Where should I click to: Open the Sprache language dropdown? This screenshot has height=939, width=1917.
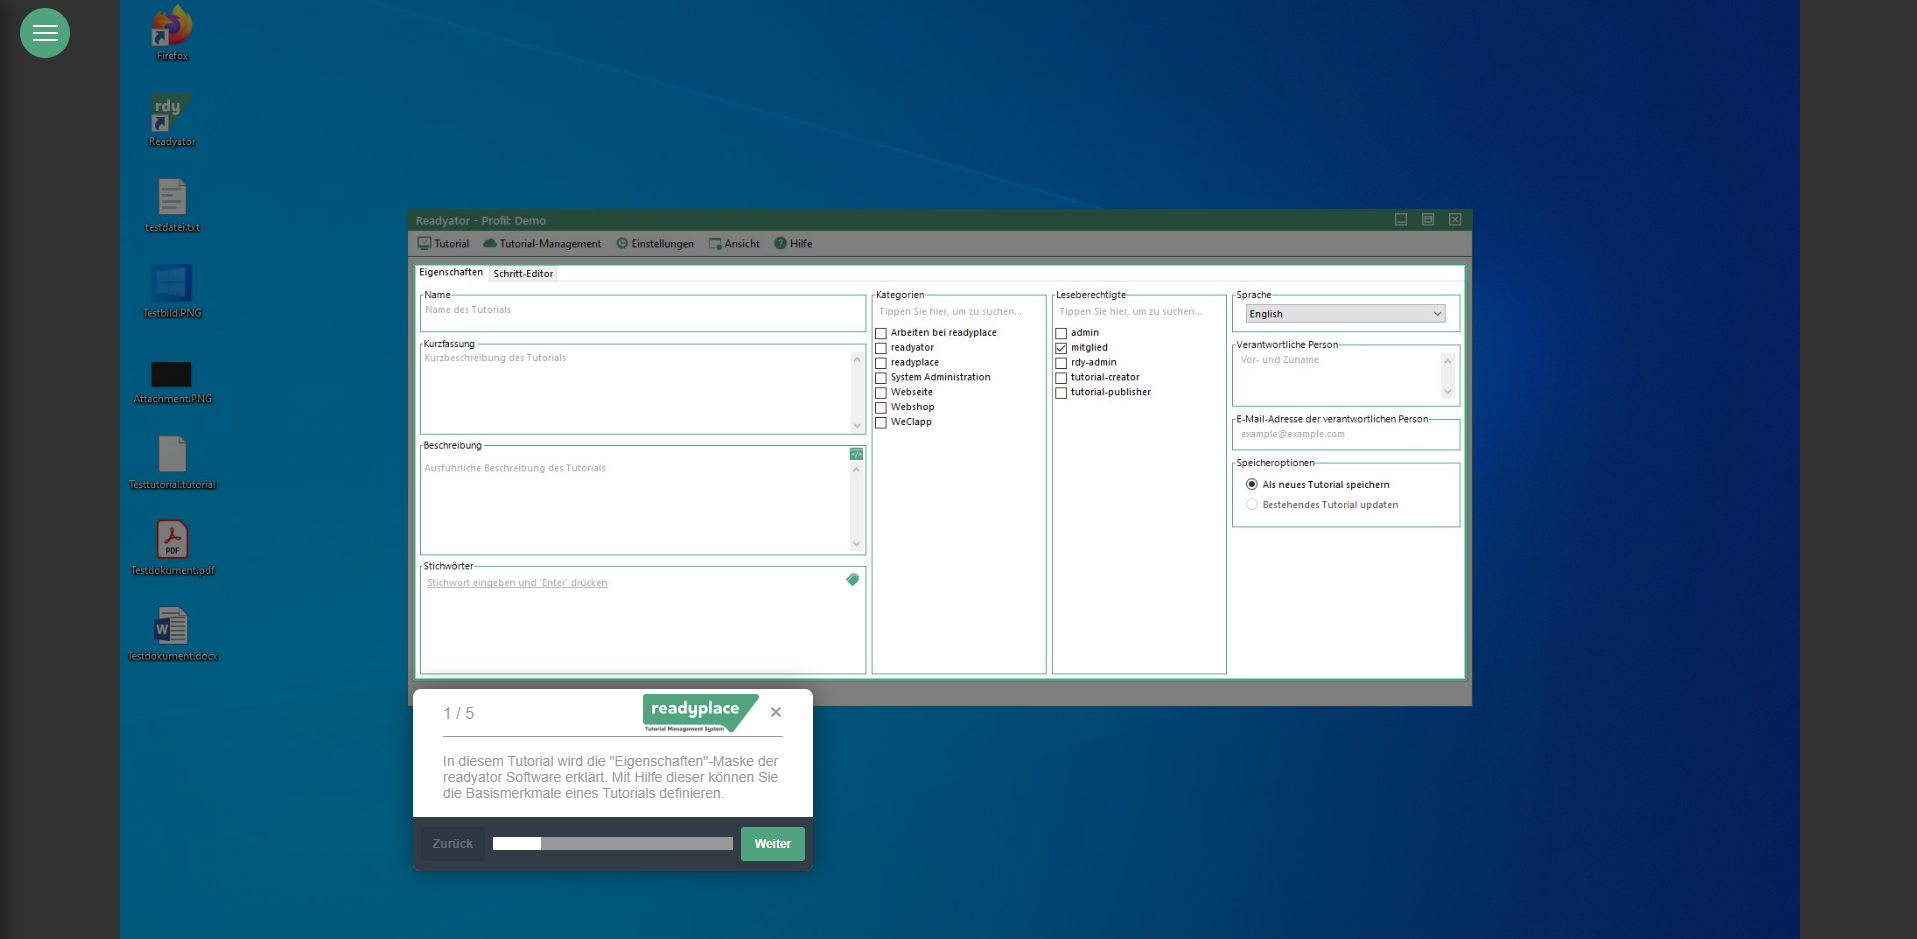[x=1345, y=314]
